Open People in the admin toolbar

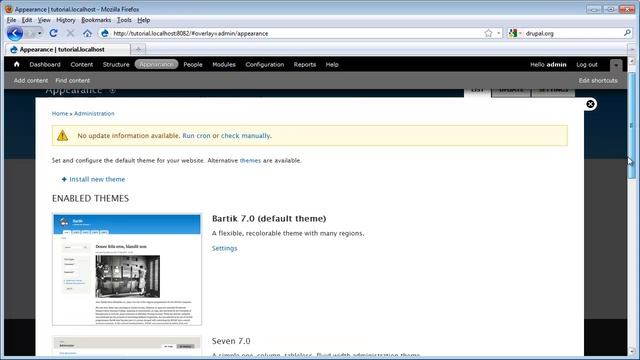tap(193, 64)
